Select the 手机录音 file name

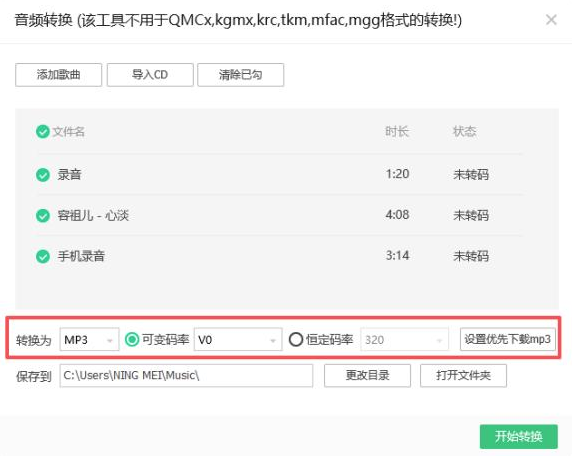[81, 256]
